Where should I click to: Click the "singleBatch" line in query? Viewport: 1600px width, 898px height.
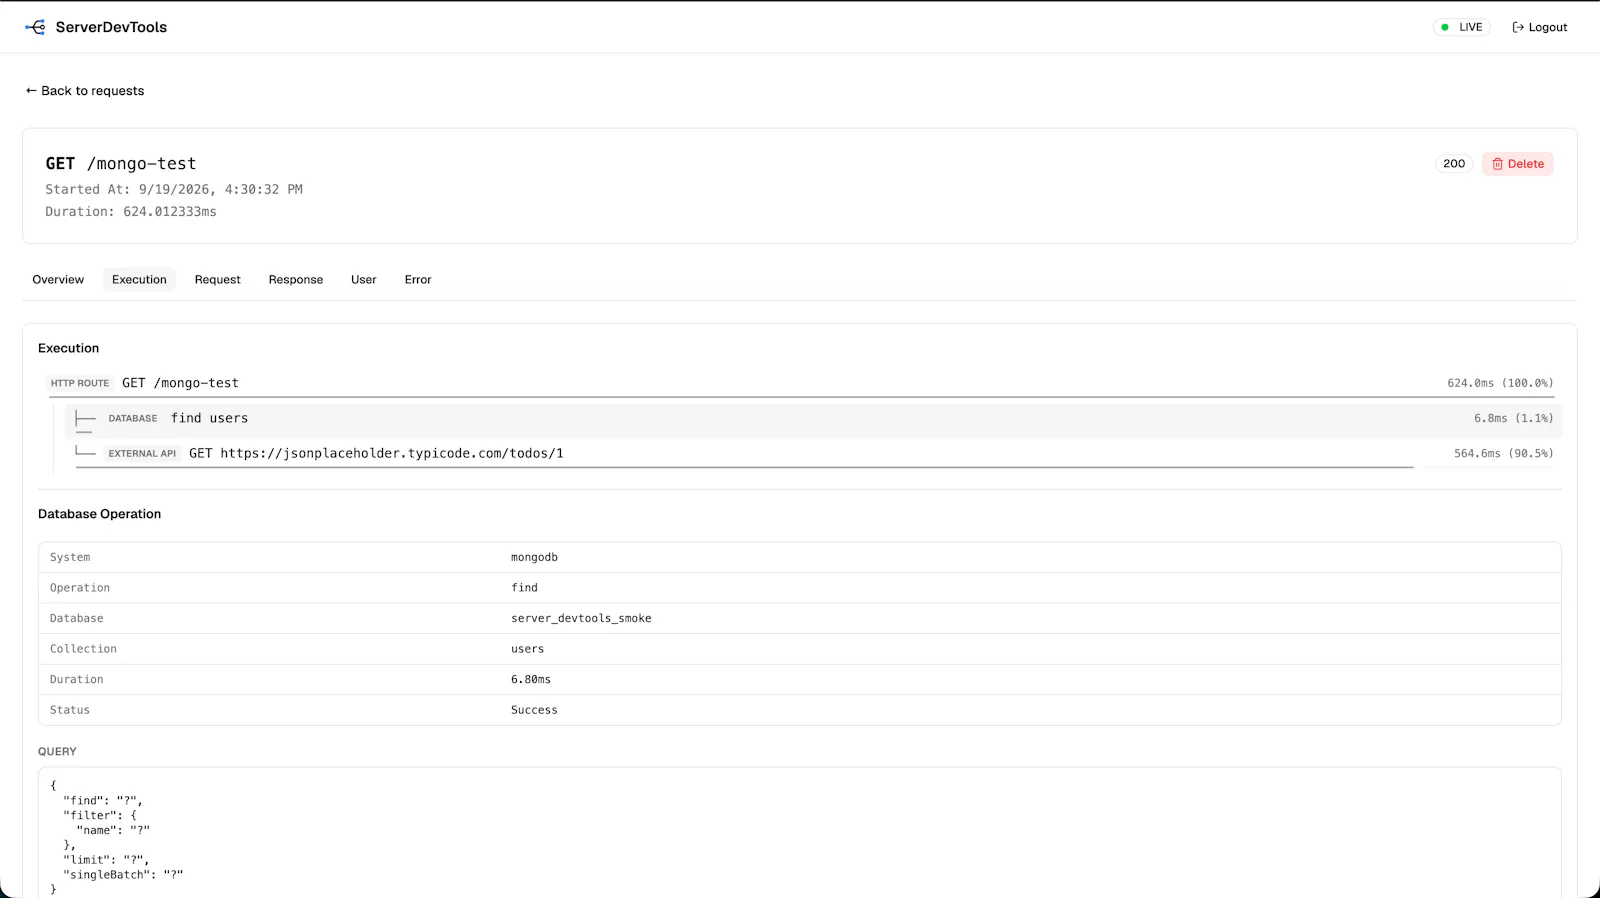123,875
